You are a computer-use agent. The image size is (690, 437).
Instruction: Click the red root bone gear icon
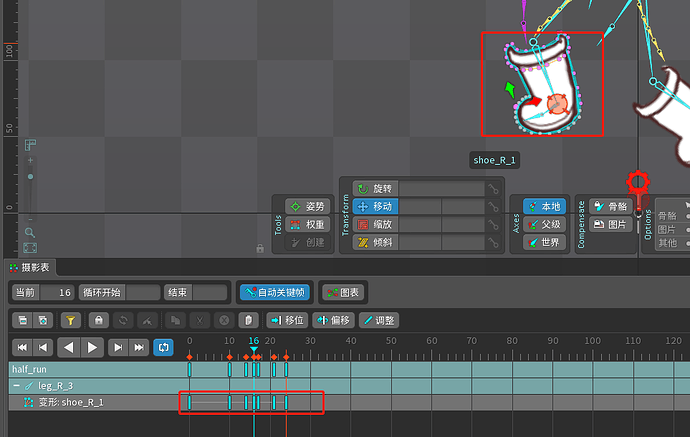pyautogui.click(x=638, y=182)
